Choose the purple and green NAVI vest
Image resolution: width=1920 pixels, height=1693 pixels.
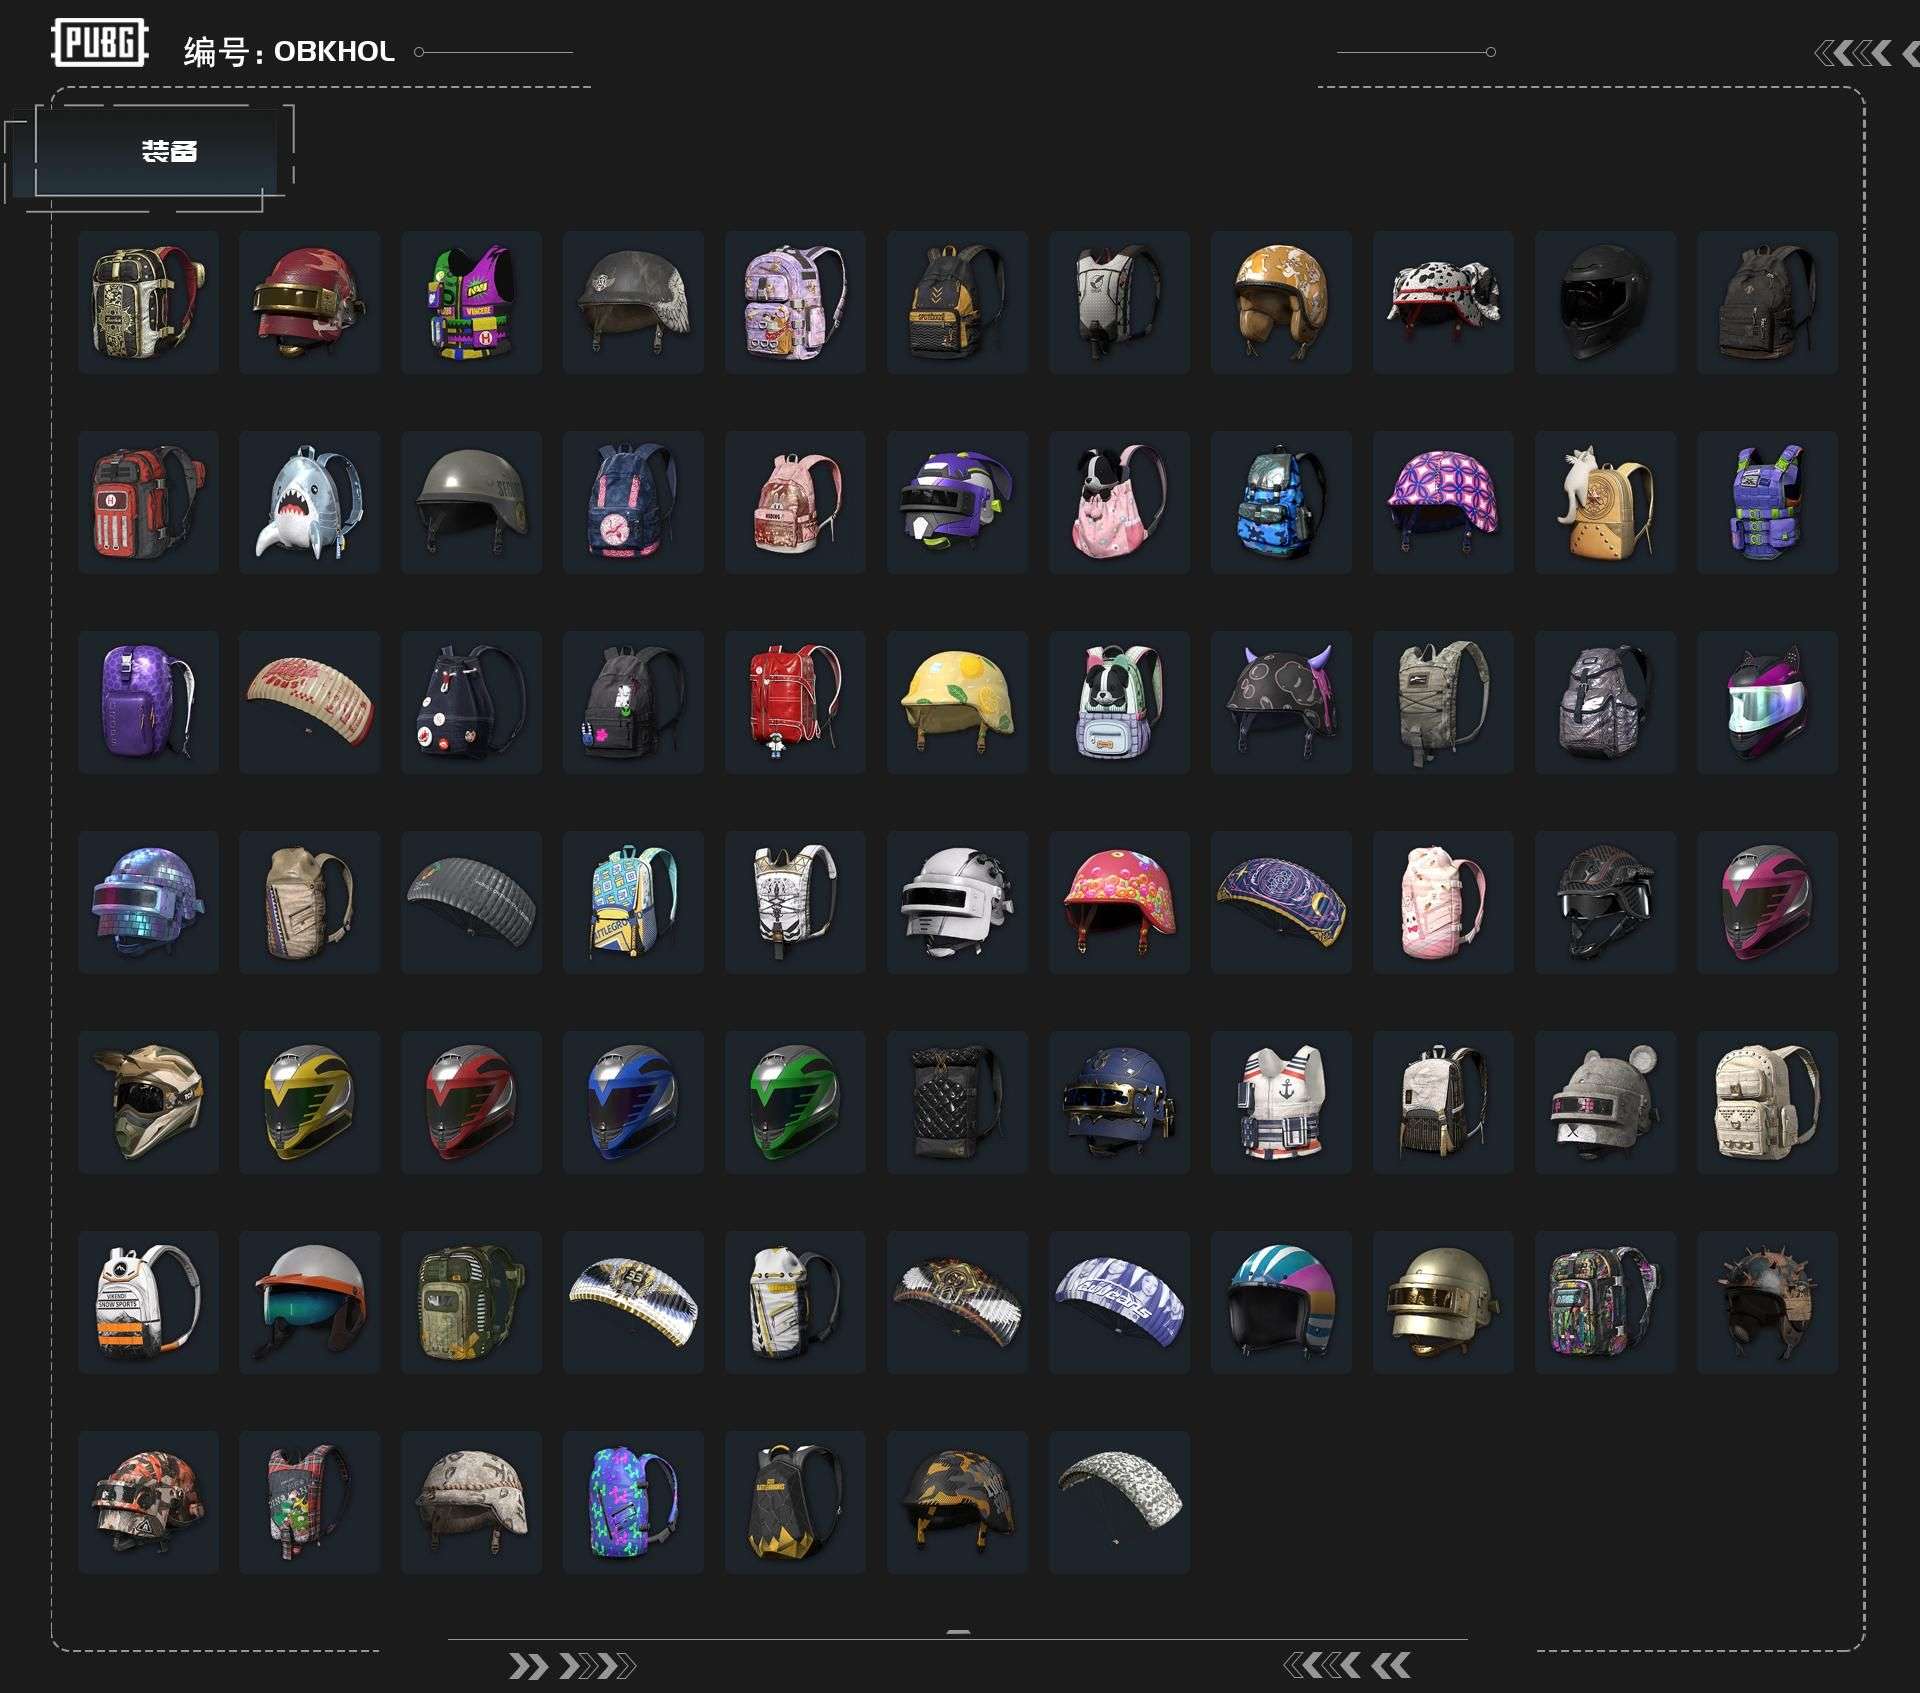click(472, 302)
